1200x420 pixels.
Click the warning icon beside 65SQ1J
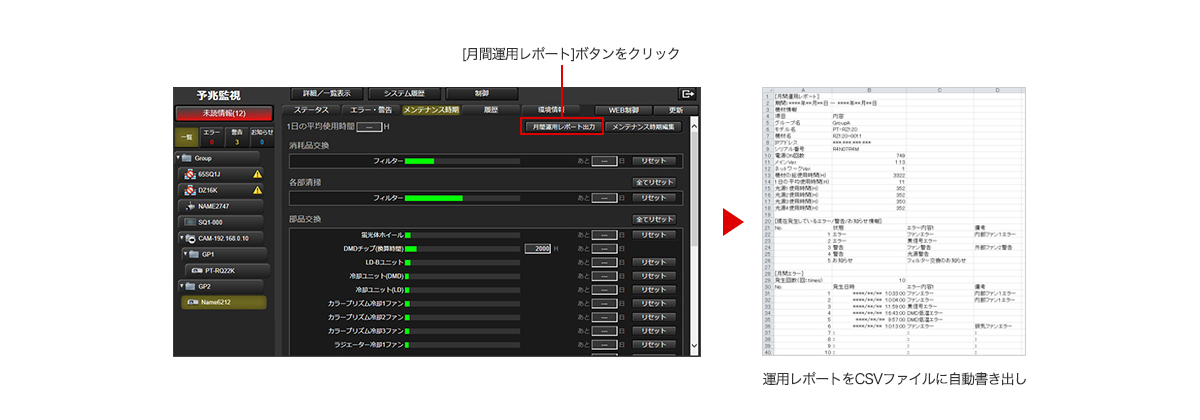click(x=257, y=174)
